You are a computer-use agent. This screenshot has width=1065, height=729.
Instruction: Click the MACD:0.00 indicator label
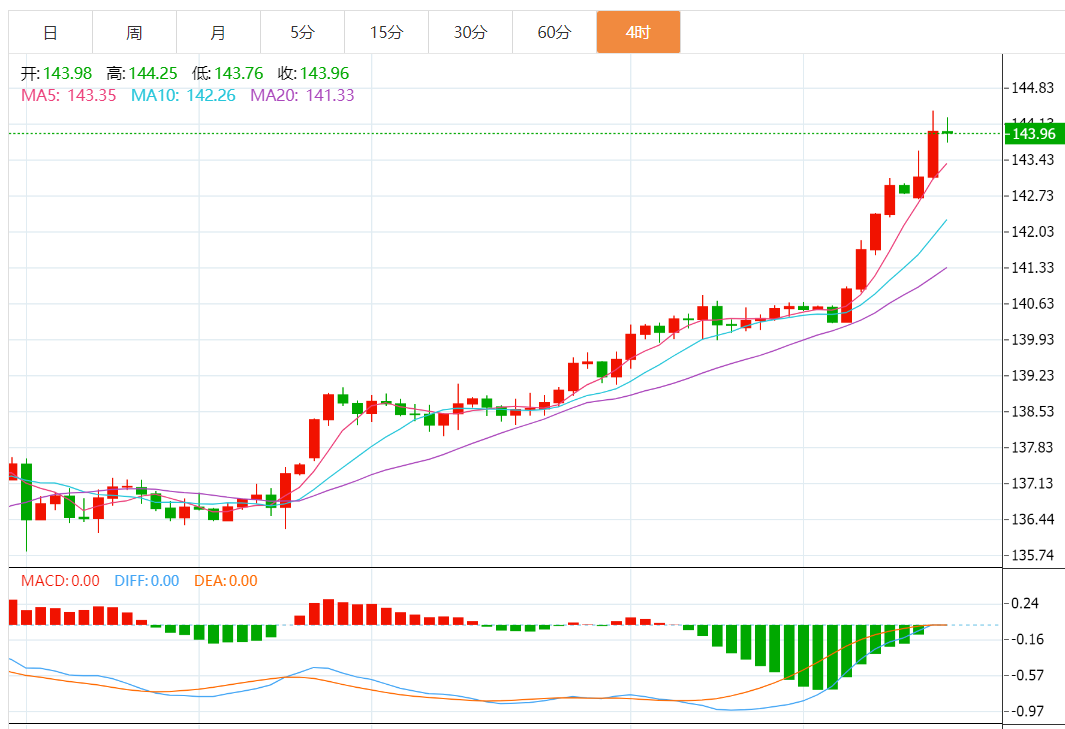(x=60, y=581)
